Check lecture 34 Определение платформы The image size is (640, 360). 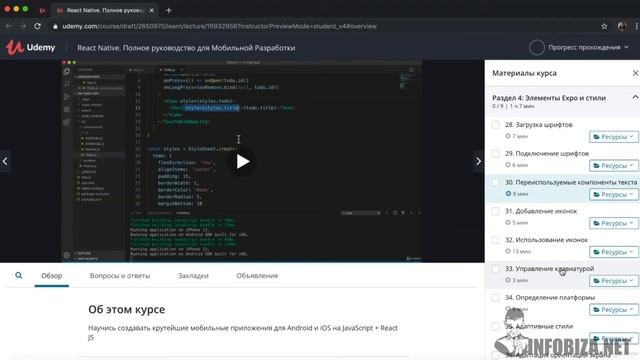pos(495,298)
